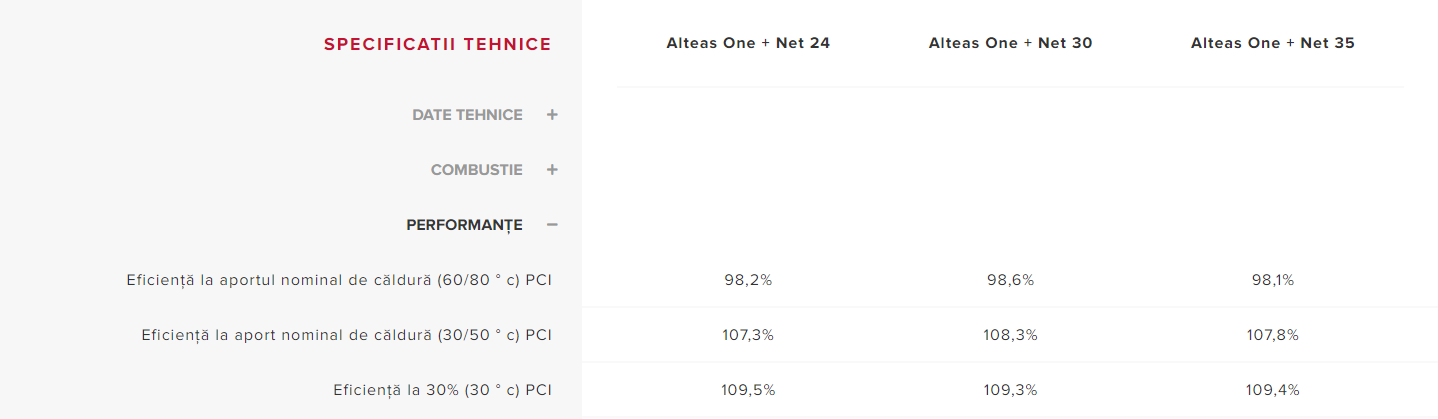Click the 109,4% efficiency value
Screen dimensions: 1438x419
(x=1272, y=390)
